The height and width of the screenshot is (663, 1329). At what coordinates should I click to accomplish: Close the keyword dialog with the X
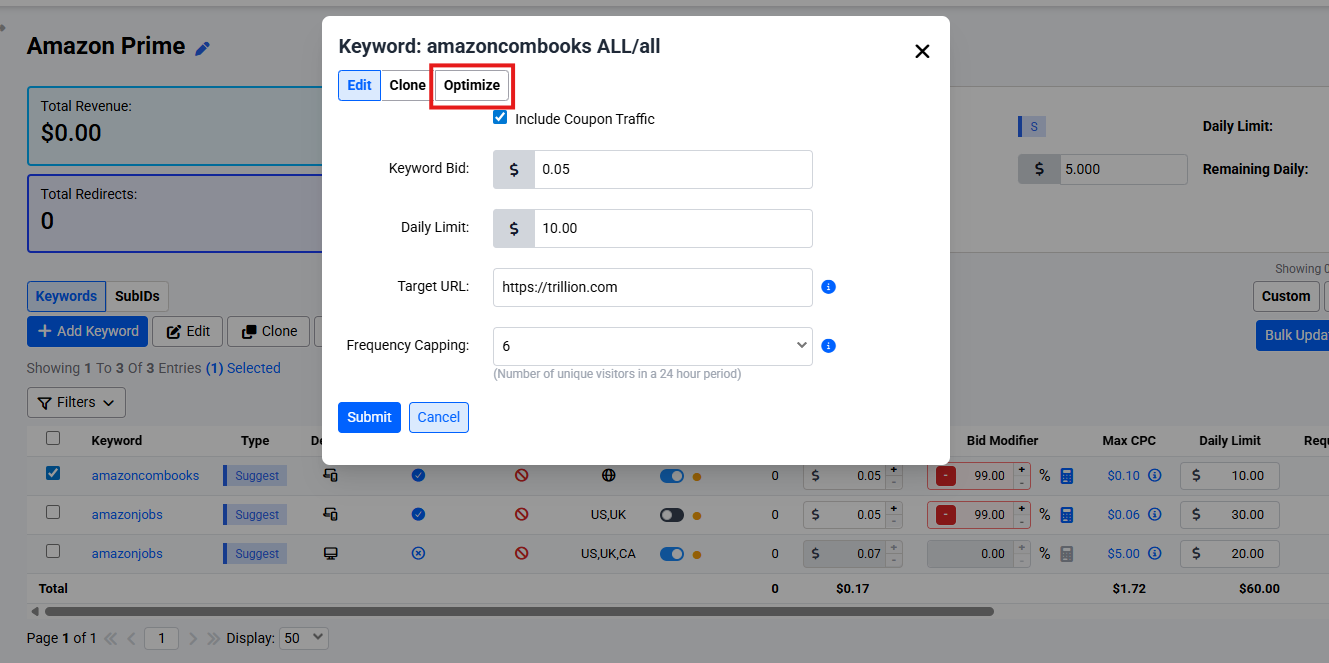coord(922,52)
